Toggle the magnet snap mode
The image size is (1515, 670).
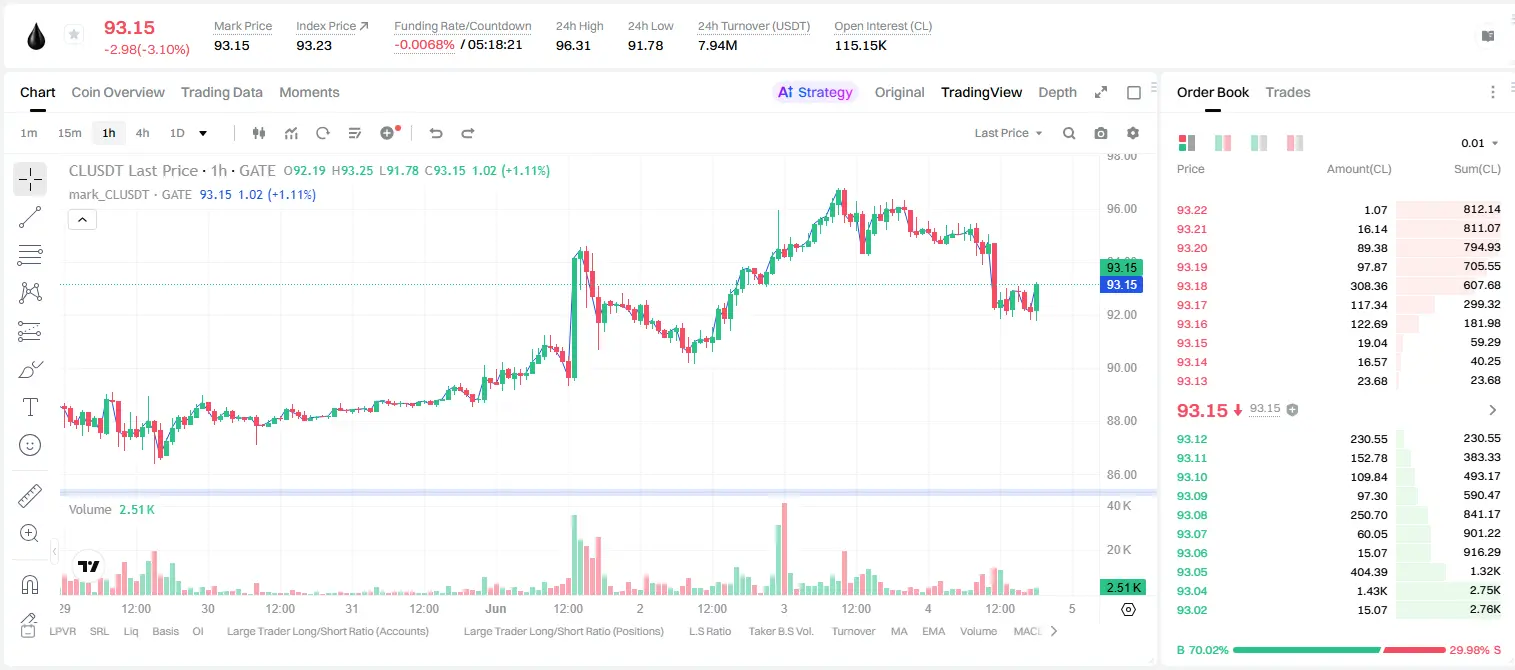pos(30,584)
